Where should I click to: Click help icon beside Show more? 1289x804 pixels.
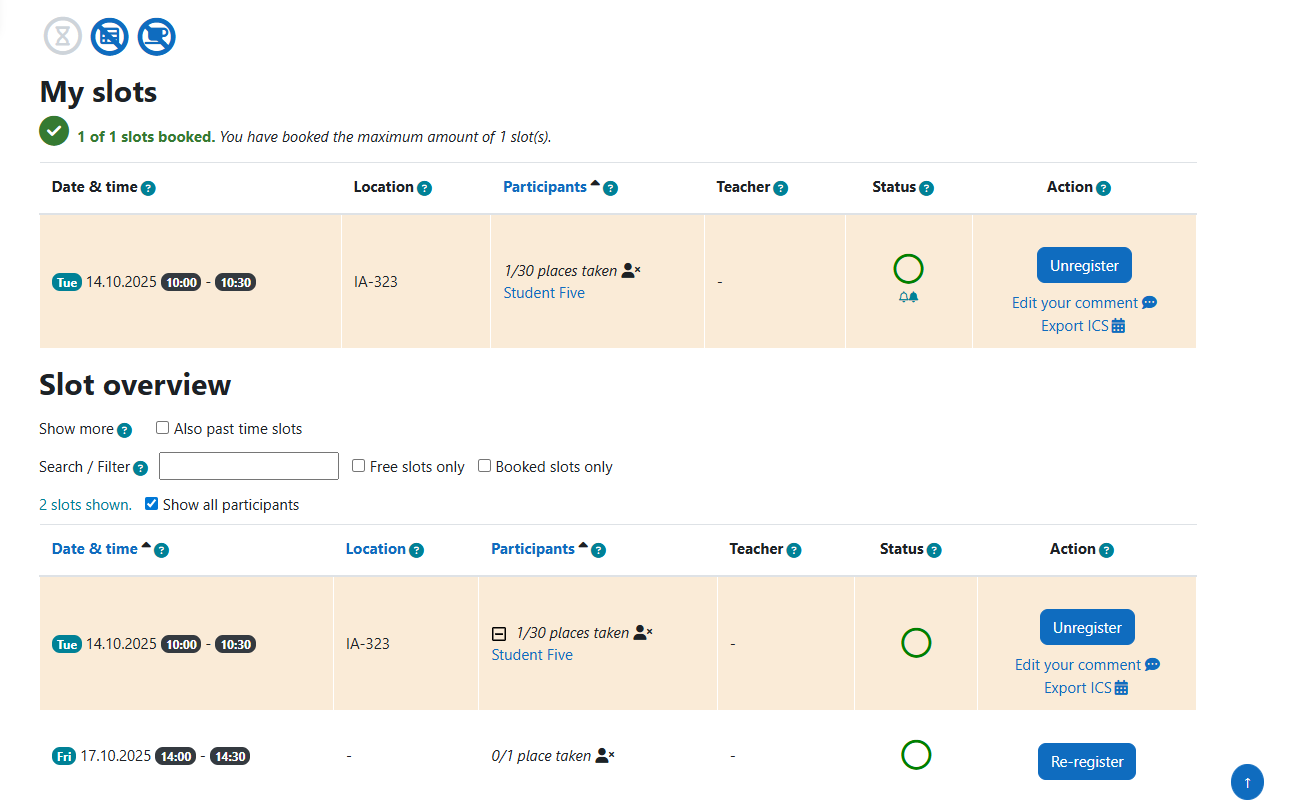[124, 430]
